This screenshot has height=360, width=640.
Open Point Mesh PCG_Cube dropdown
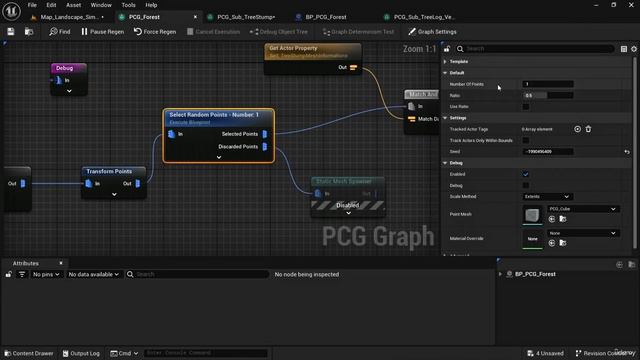pyautogui.click(x=583, y=209)
